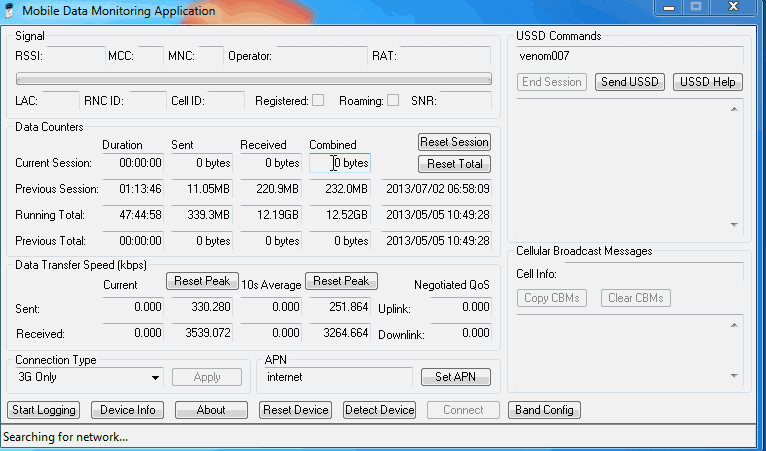Screen dimensions: 766x451
Task: Click the Uplink QoS value 0.000
Action: [x=461, y=307]
